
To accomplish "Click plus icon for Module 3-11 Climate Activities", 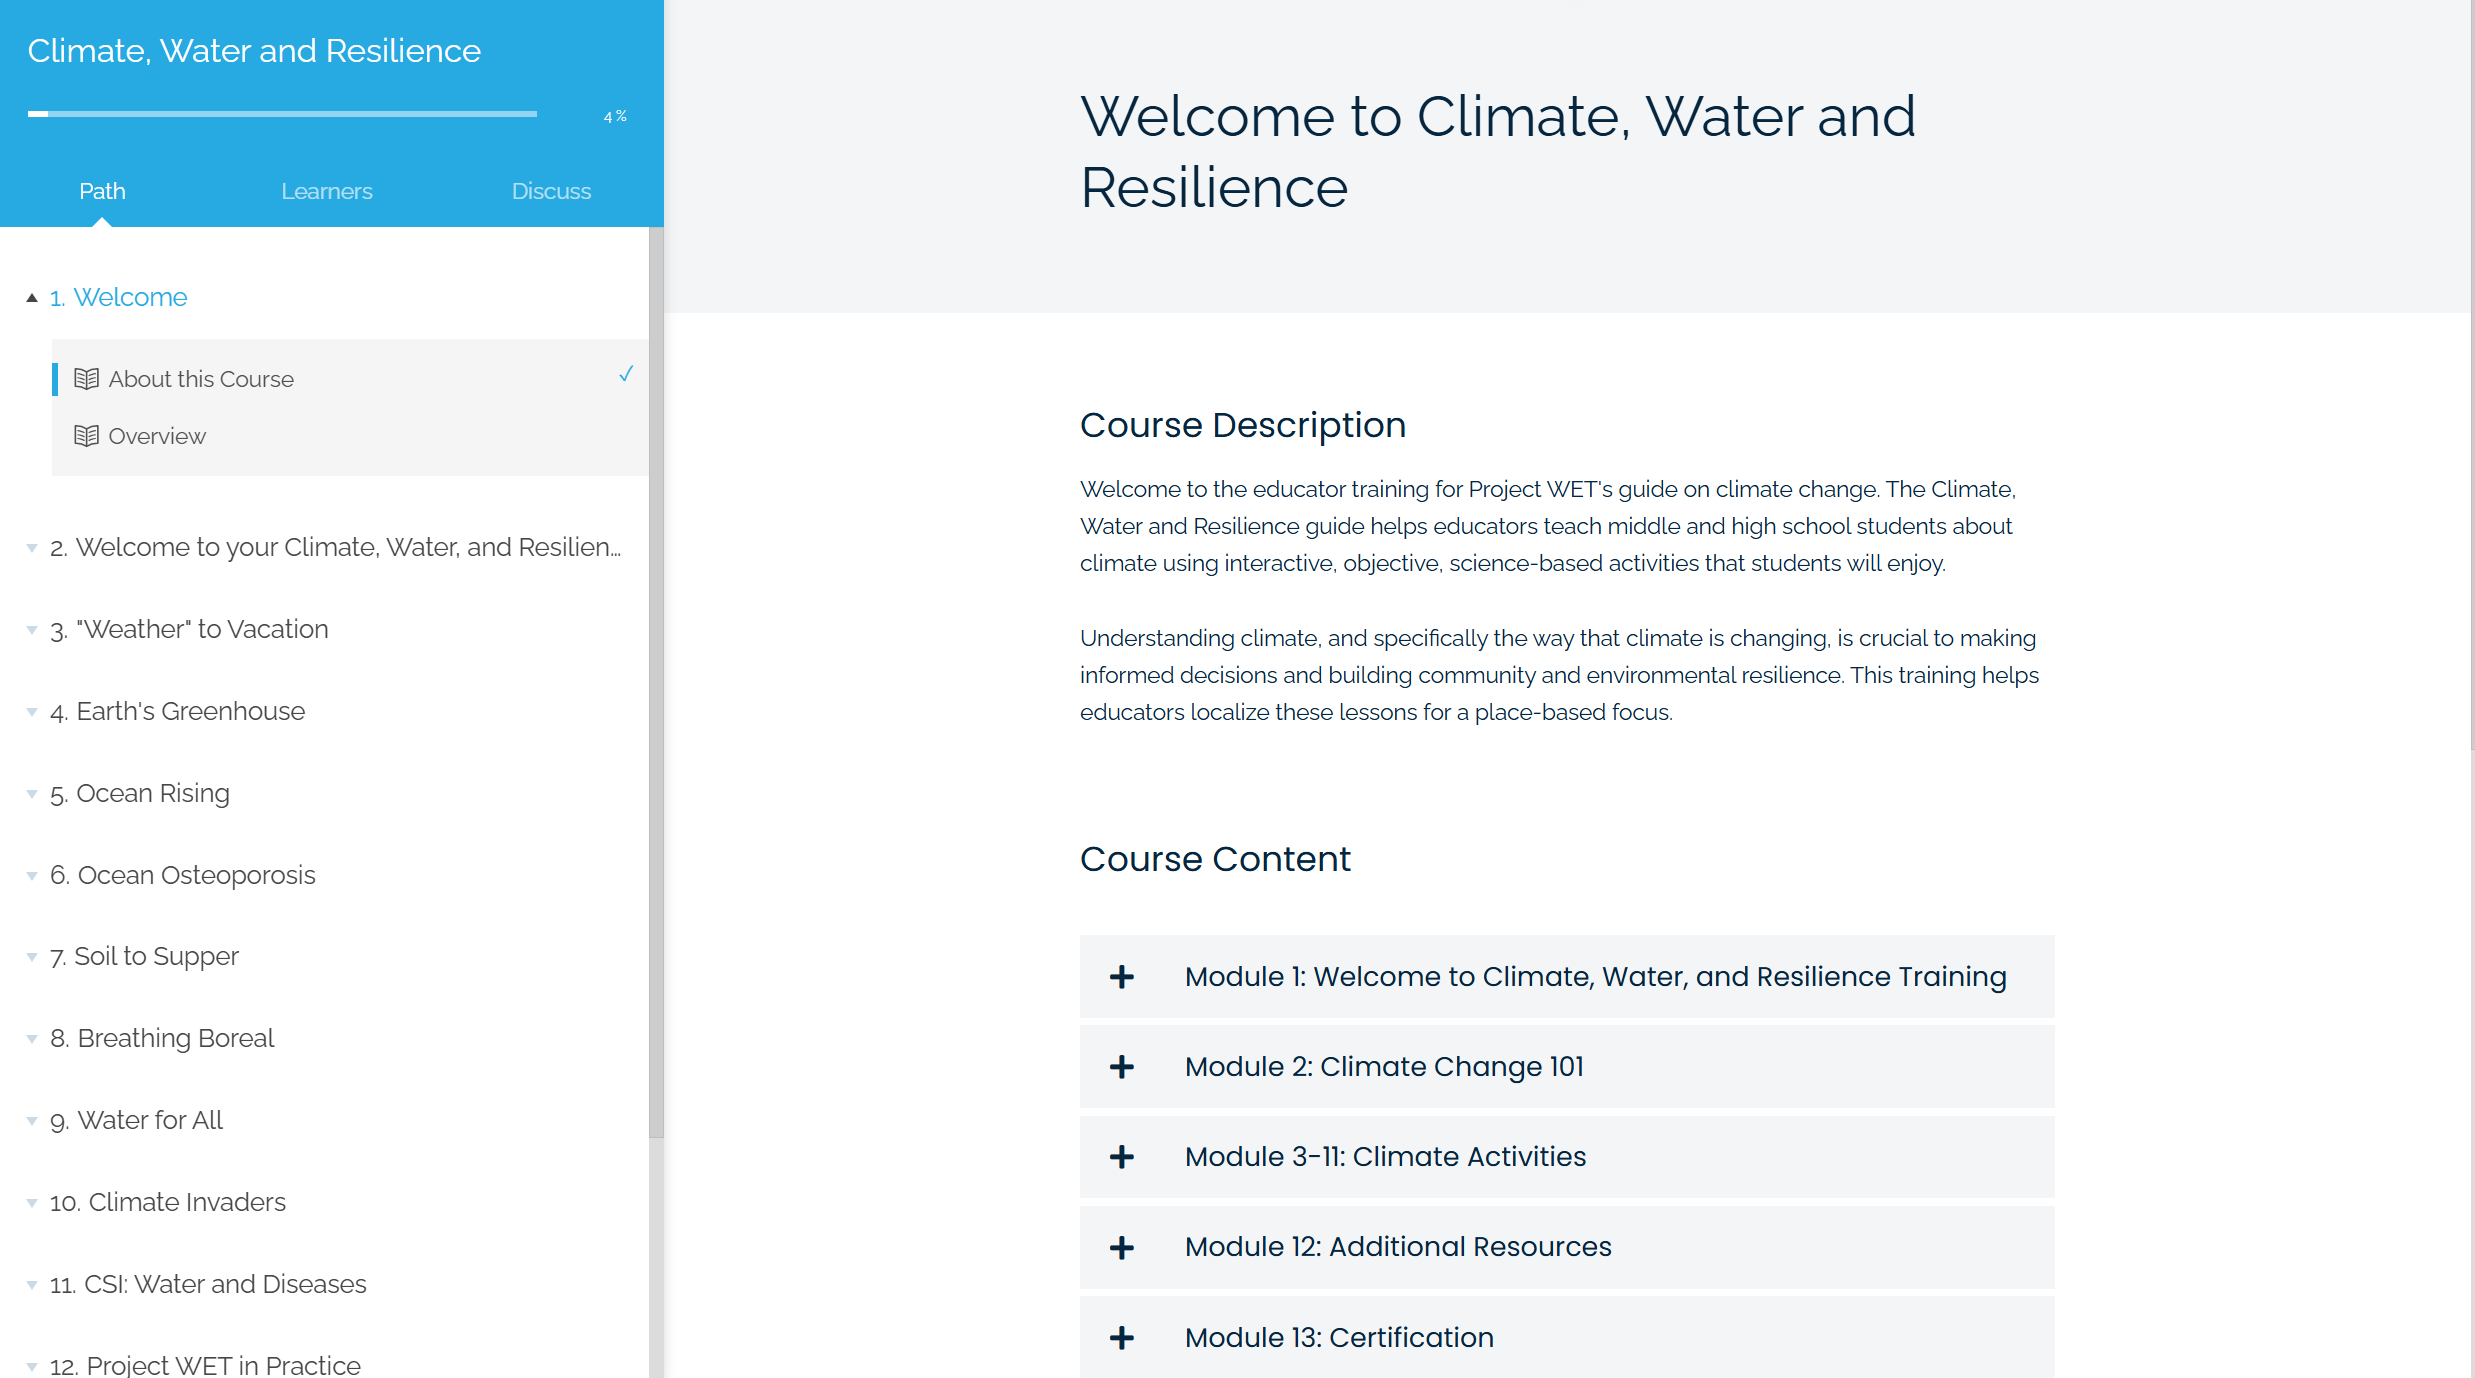I will coord(1122,1157).
